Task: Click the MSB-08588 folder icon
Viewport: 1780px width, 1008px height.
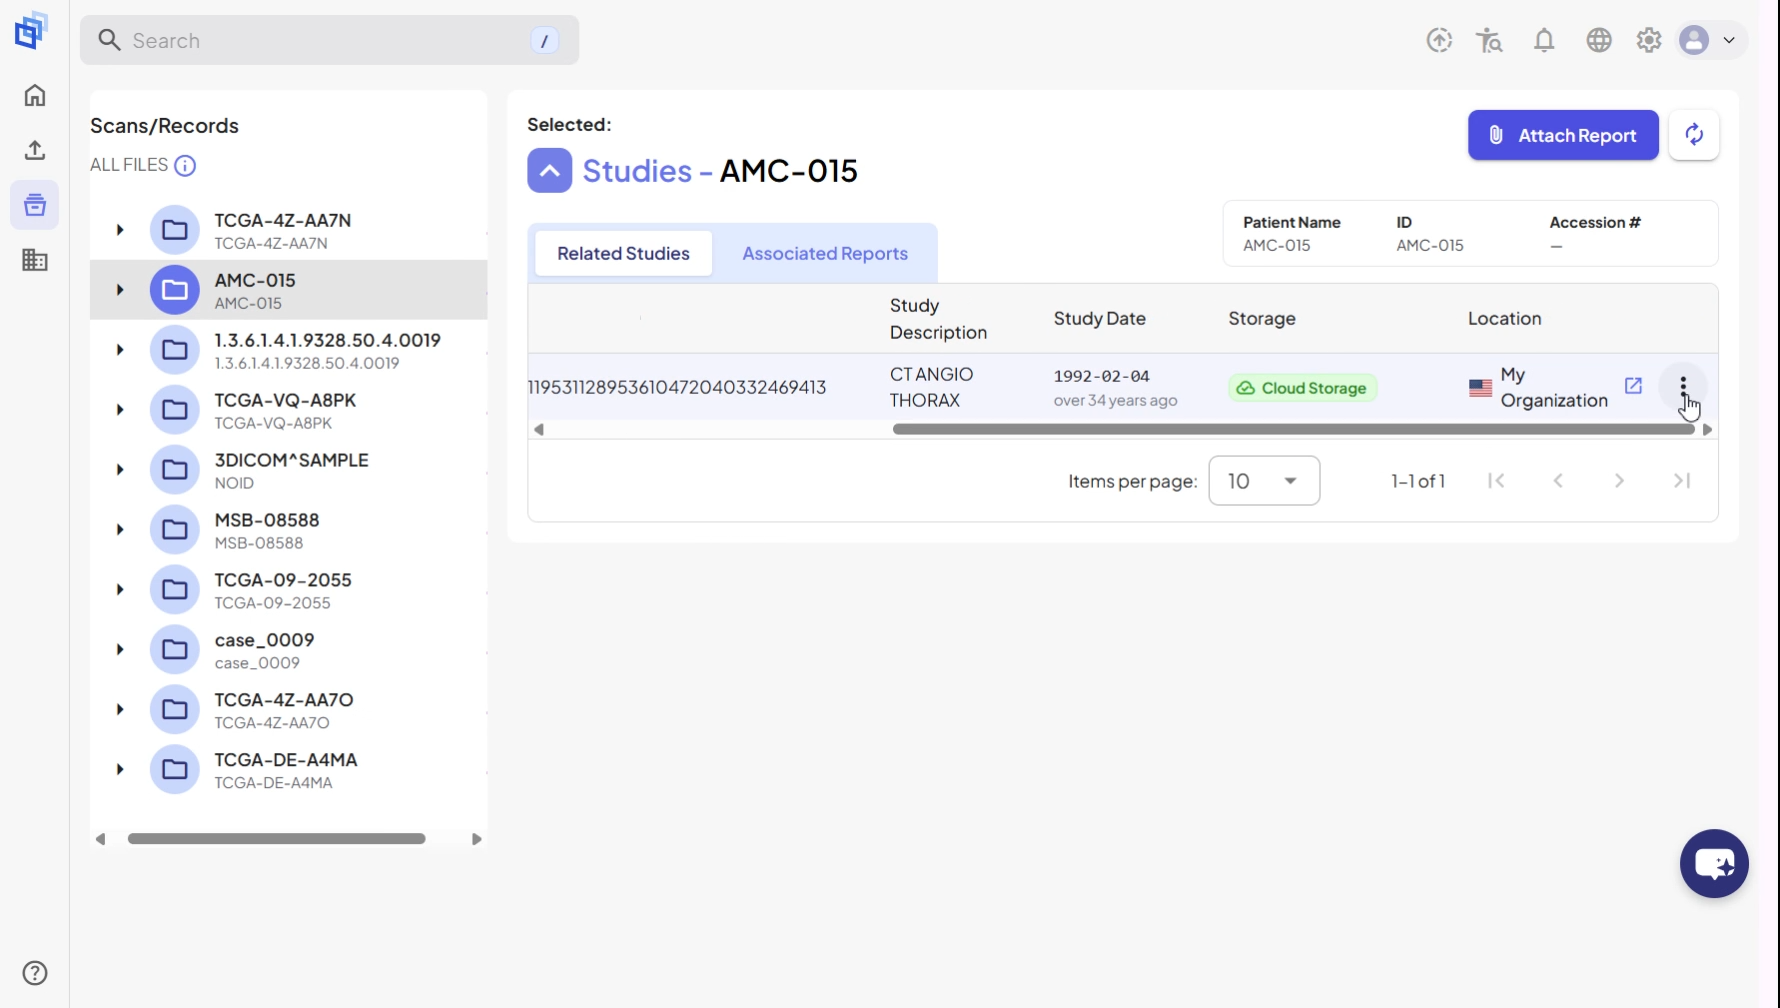Action: [175, 530]
